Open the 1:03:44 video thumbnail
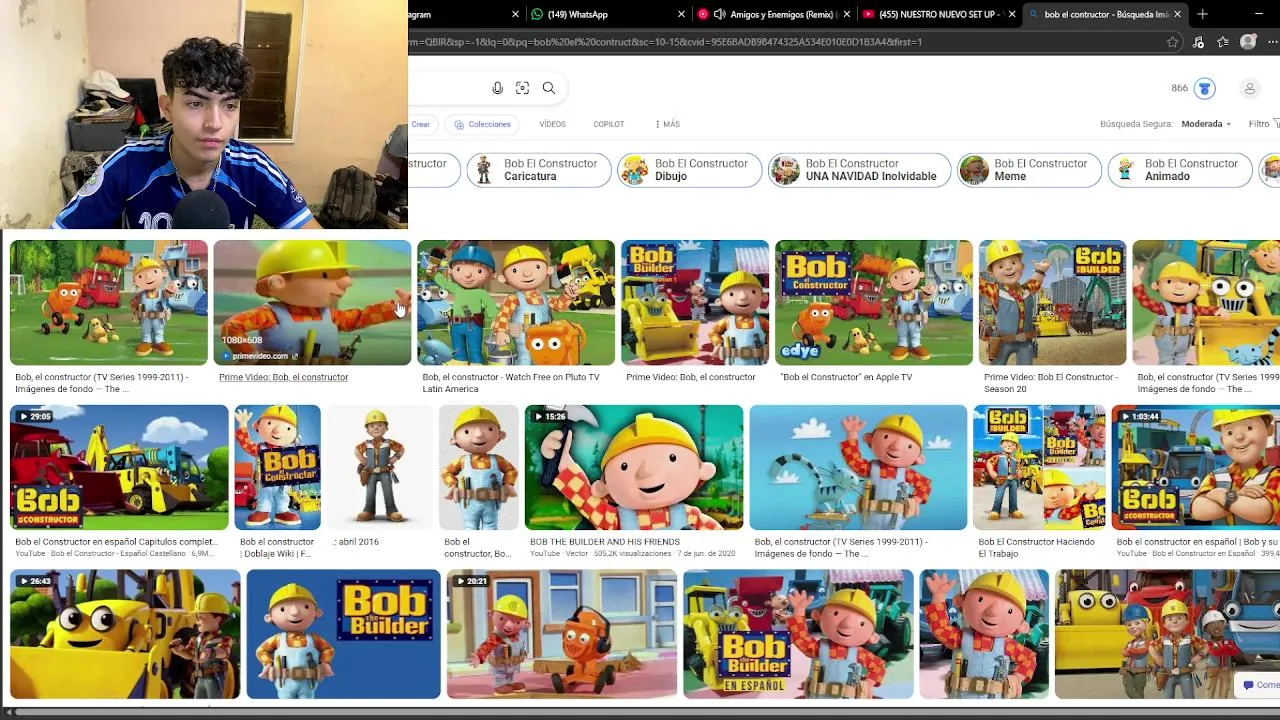 1196,467
